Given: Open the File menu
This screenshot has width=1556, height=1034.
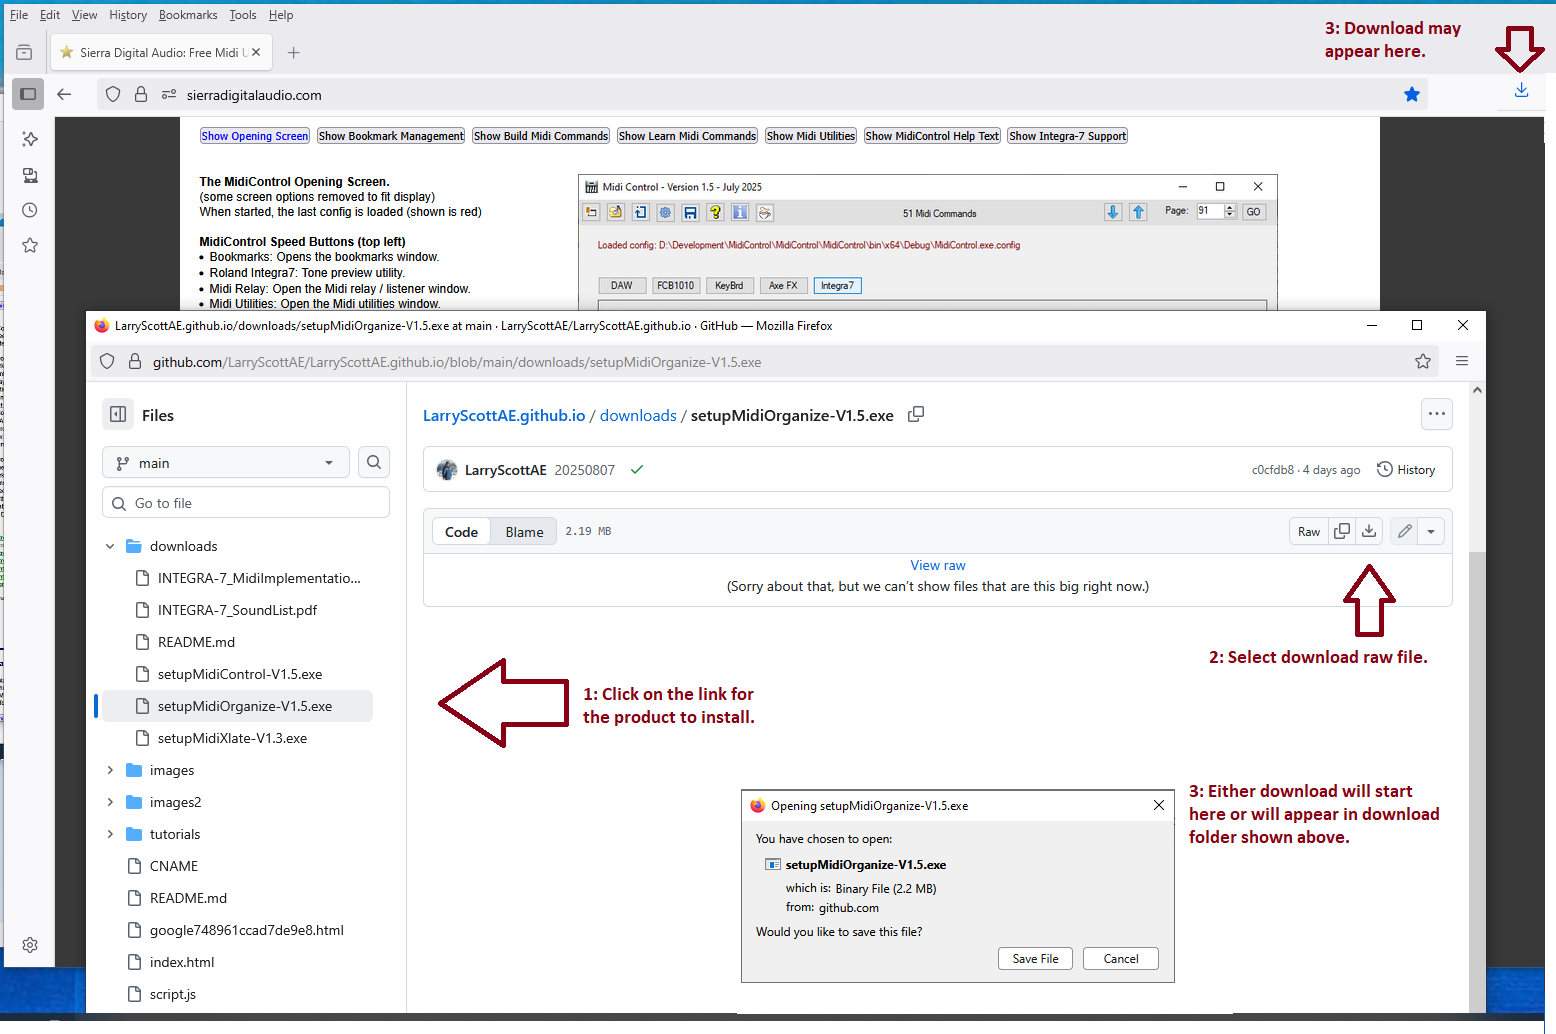Looking at the screenshot, I should [19, 15].
